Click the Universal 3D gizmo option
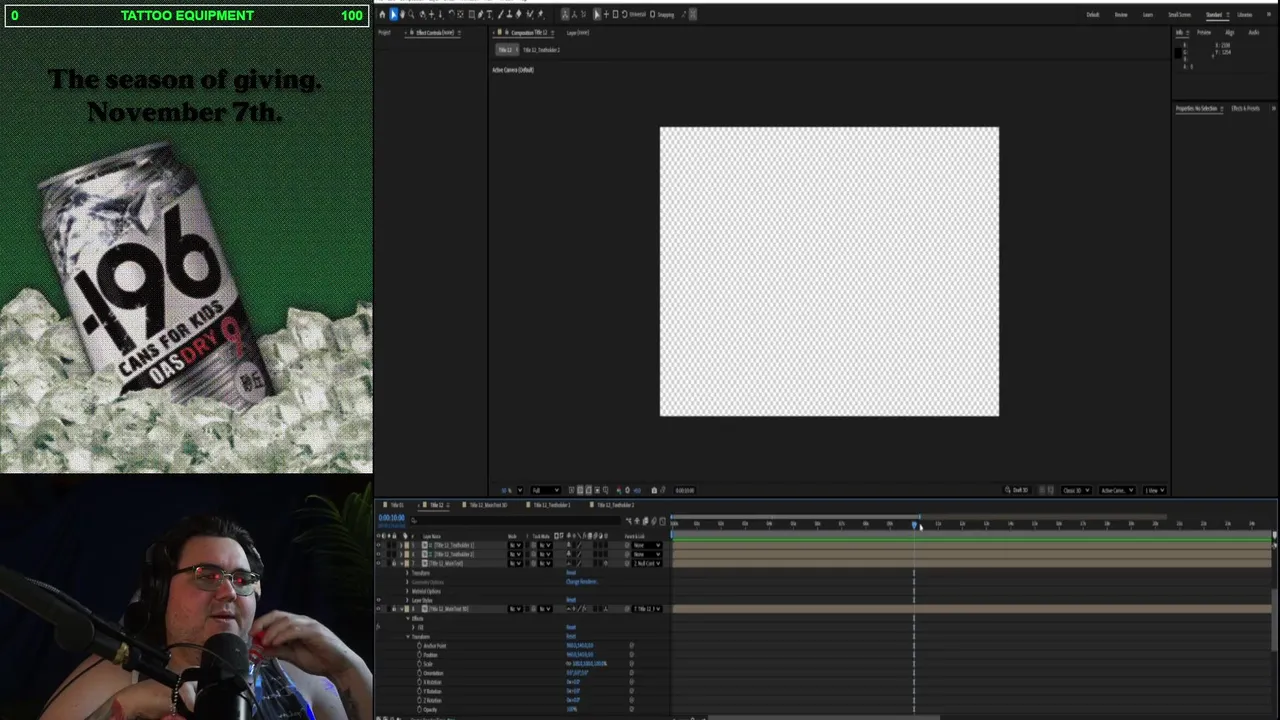Image resolution: width=1280 pixels, height=720 pixels. pos(638,14)
